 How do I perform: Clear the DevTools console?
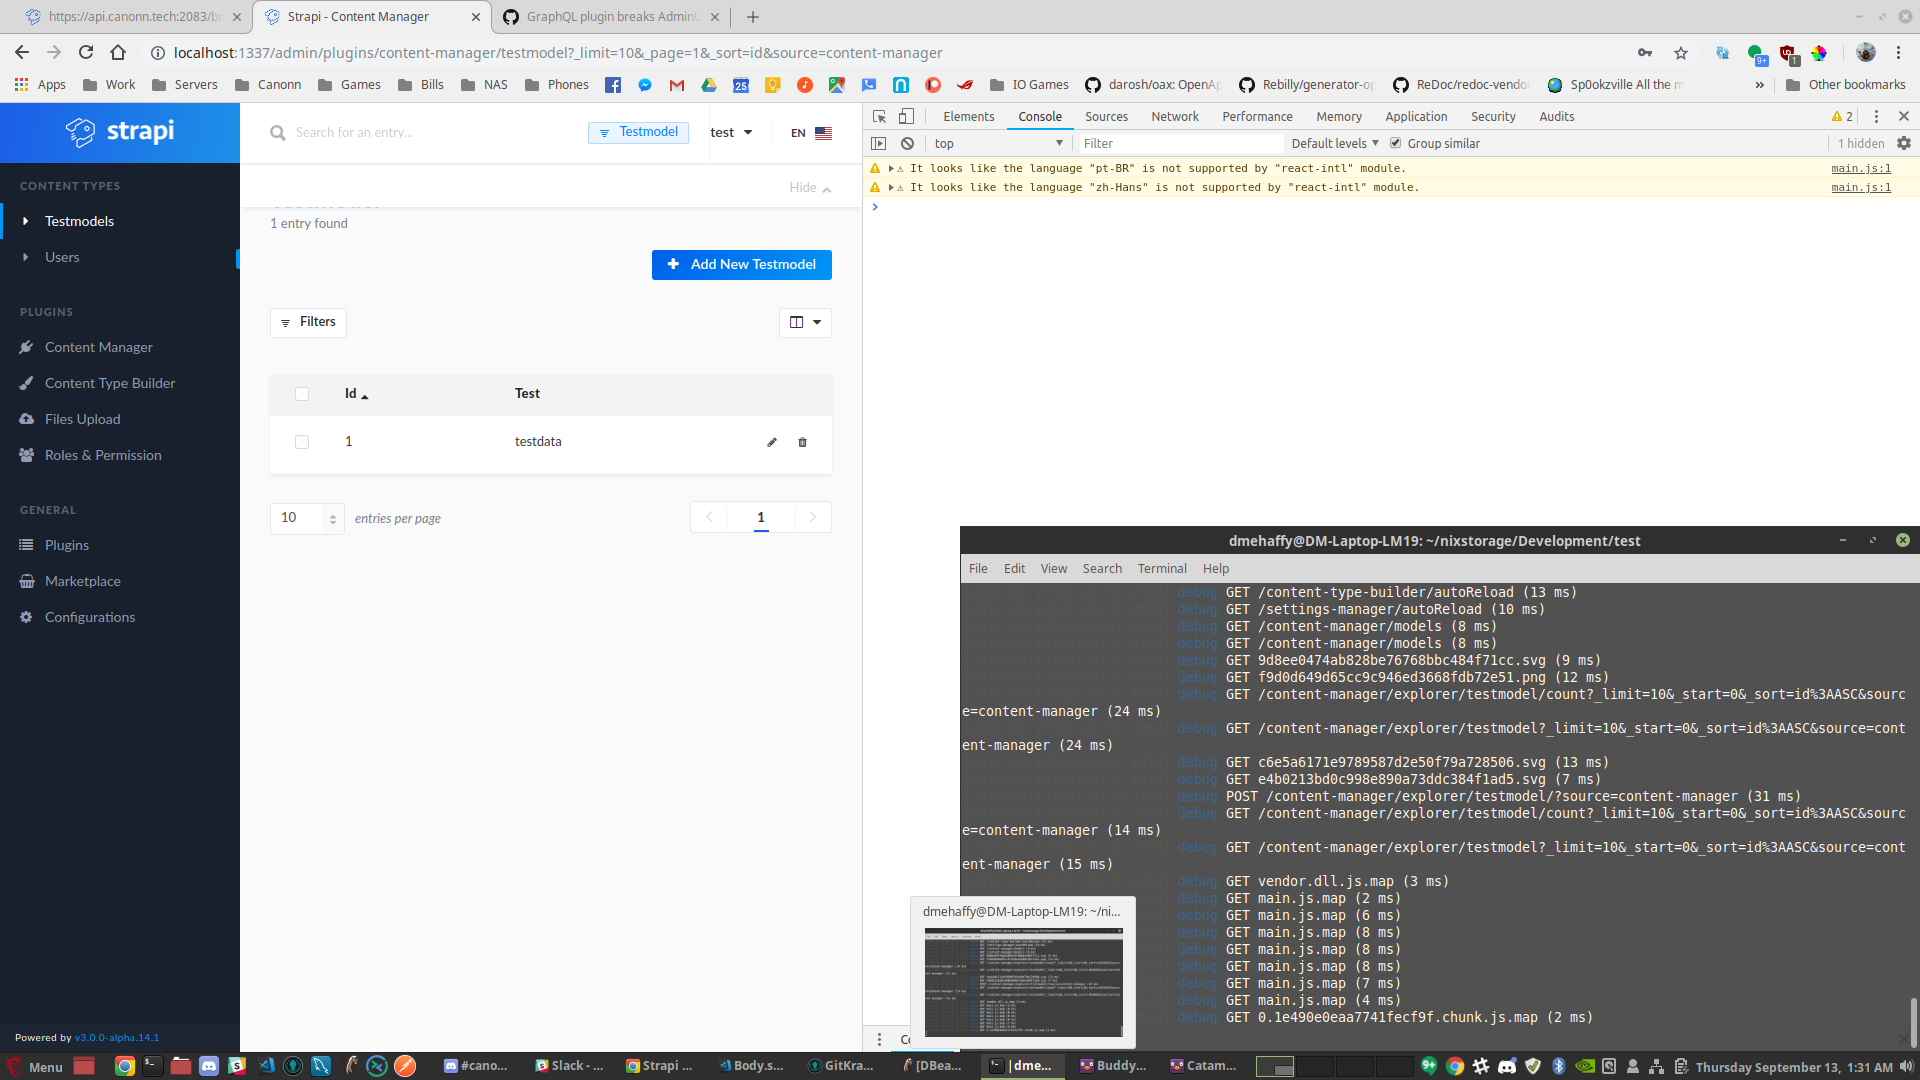pos(908,143)
